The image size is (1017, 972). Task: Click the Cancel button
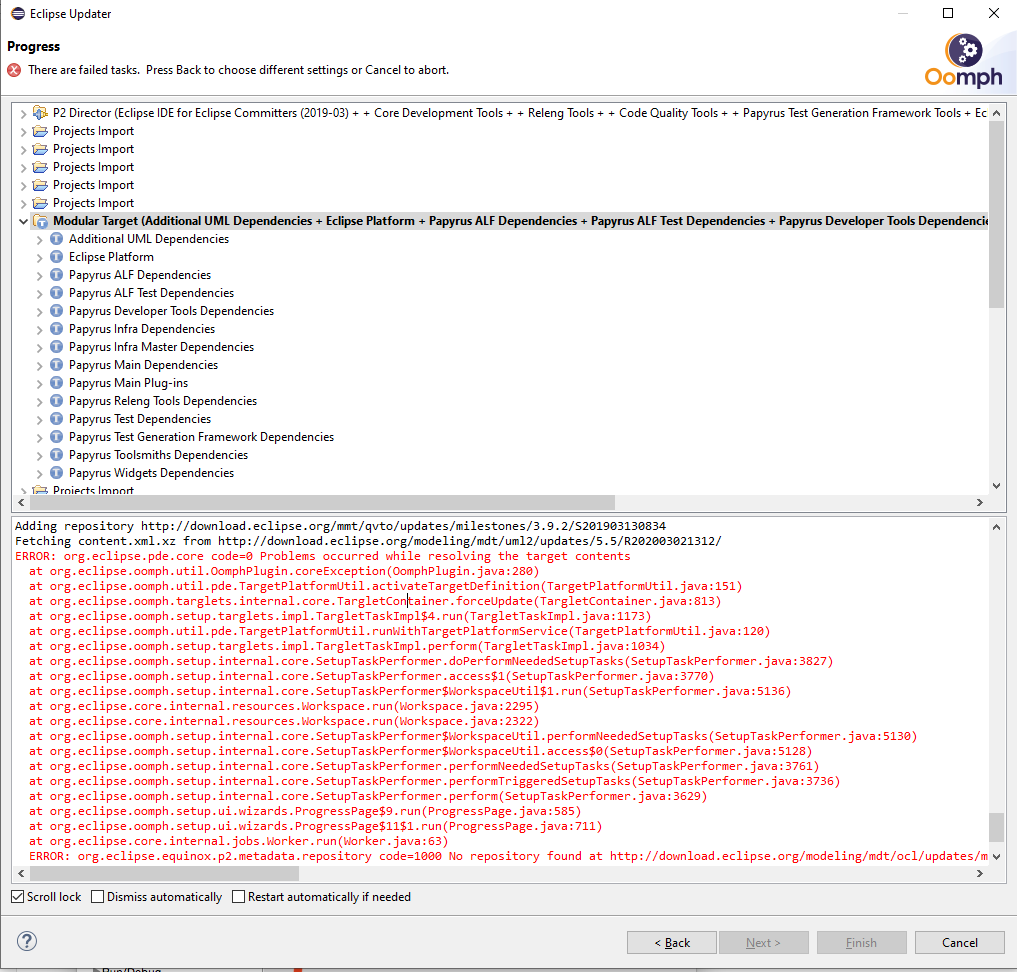pyautogui.click(x=960, y=943)
